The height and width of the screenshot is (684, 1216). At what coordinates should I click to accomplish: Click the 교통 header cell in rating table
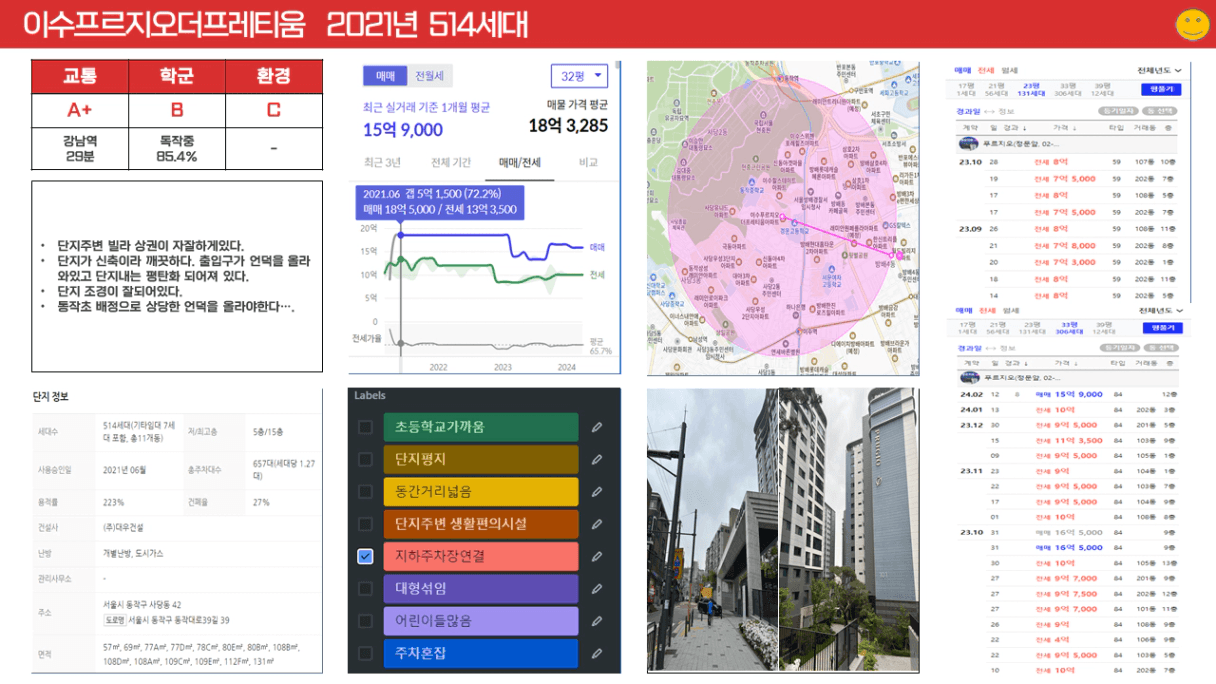(80, 77)
